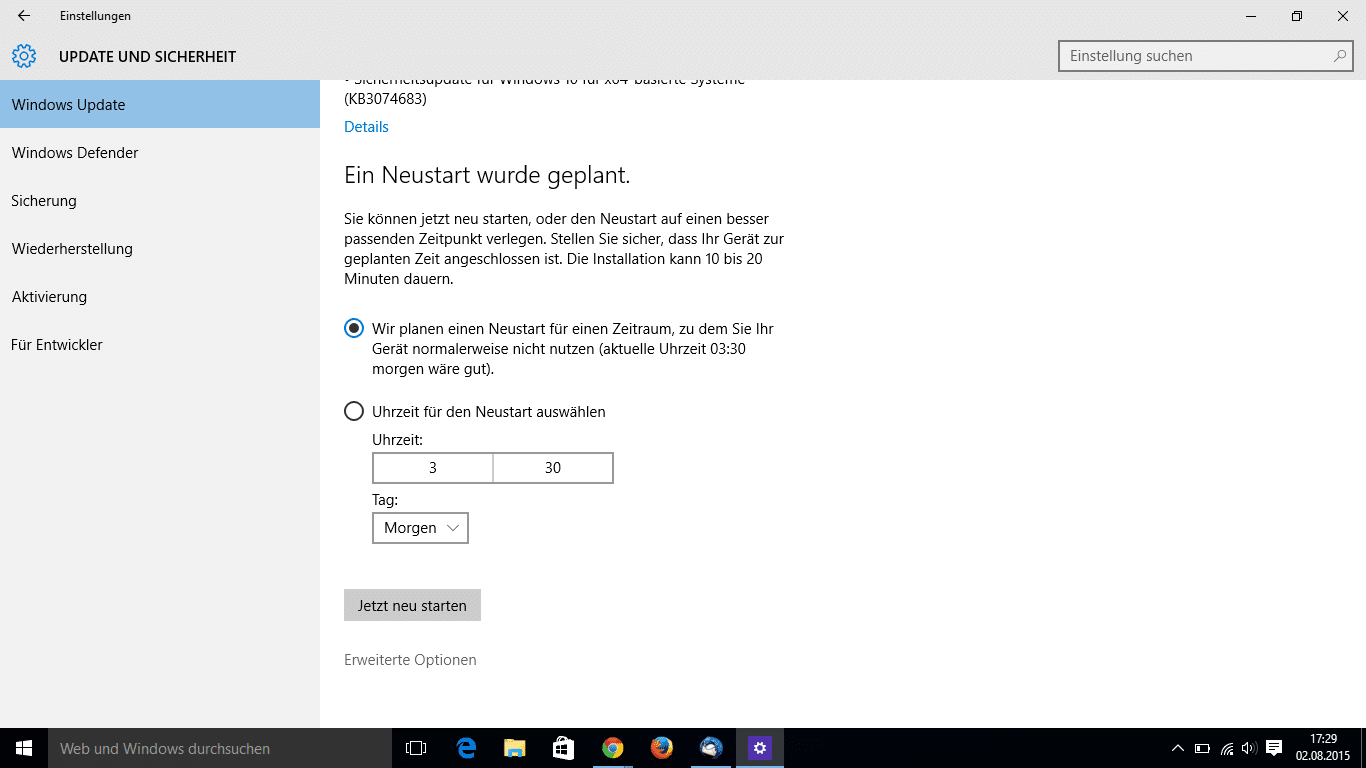Open Firefox from the taskbar
The image size is (1366, 768).
coord(662,748)
